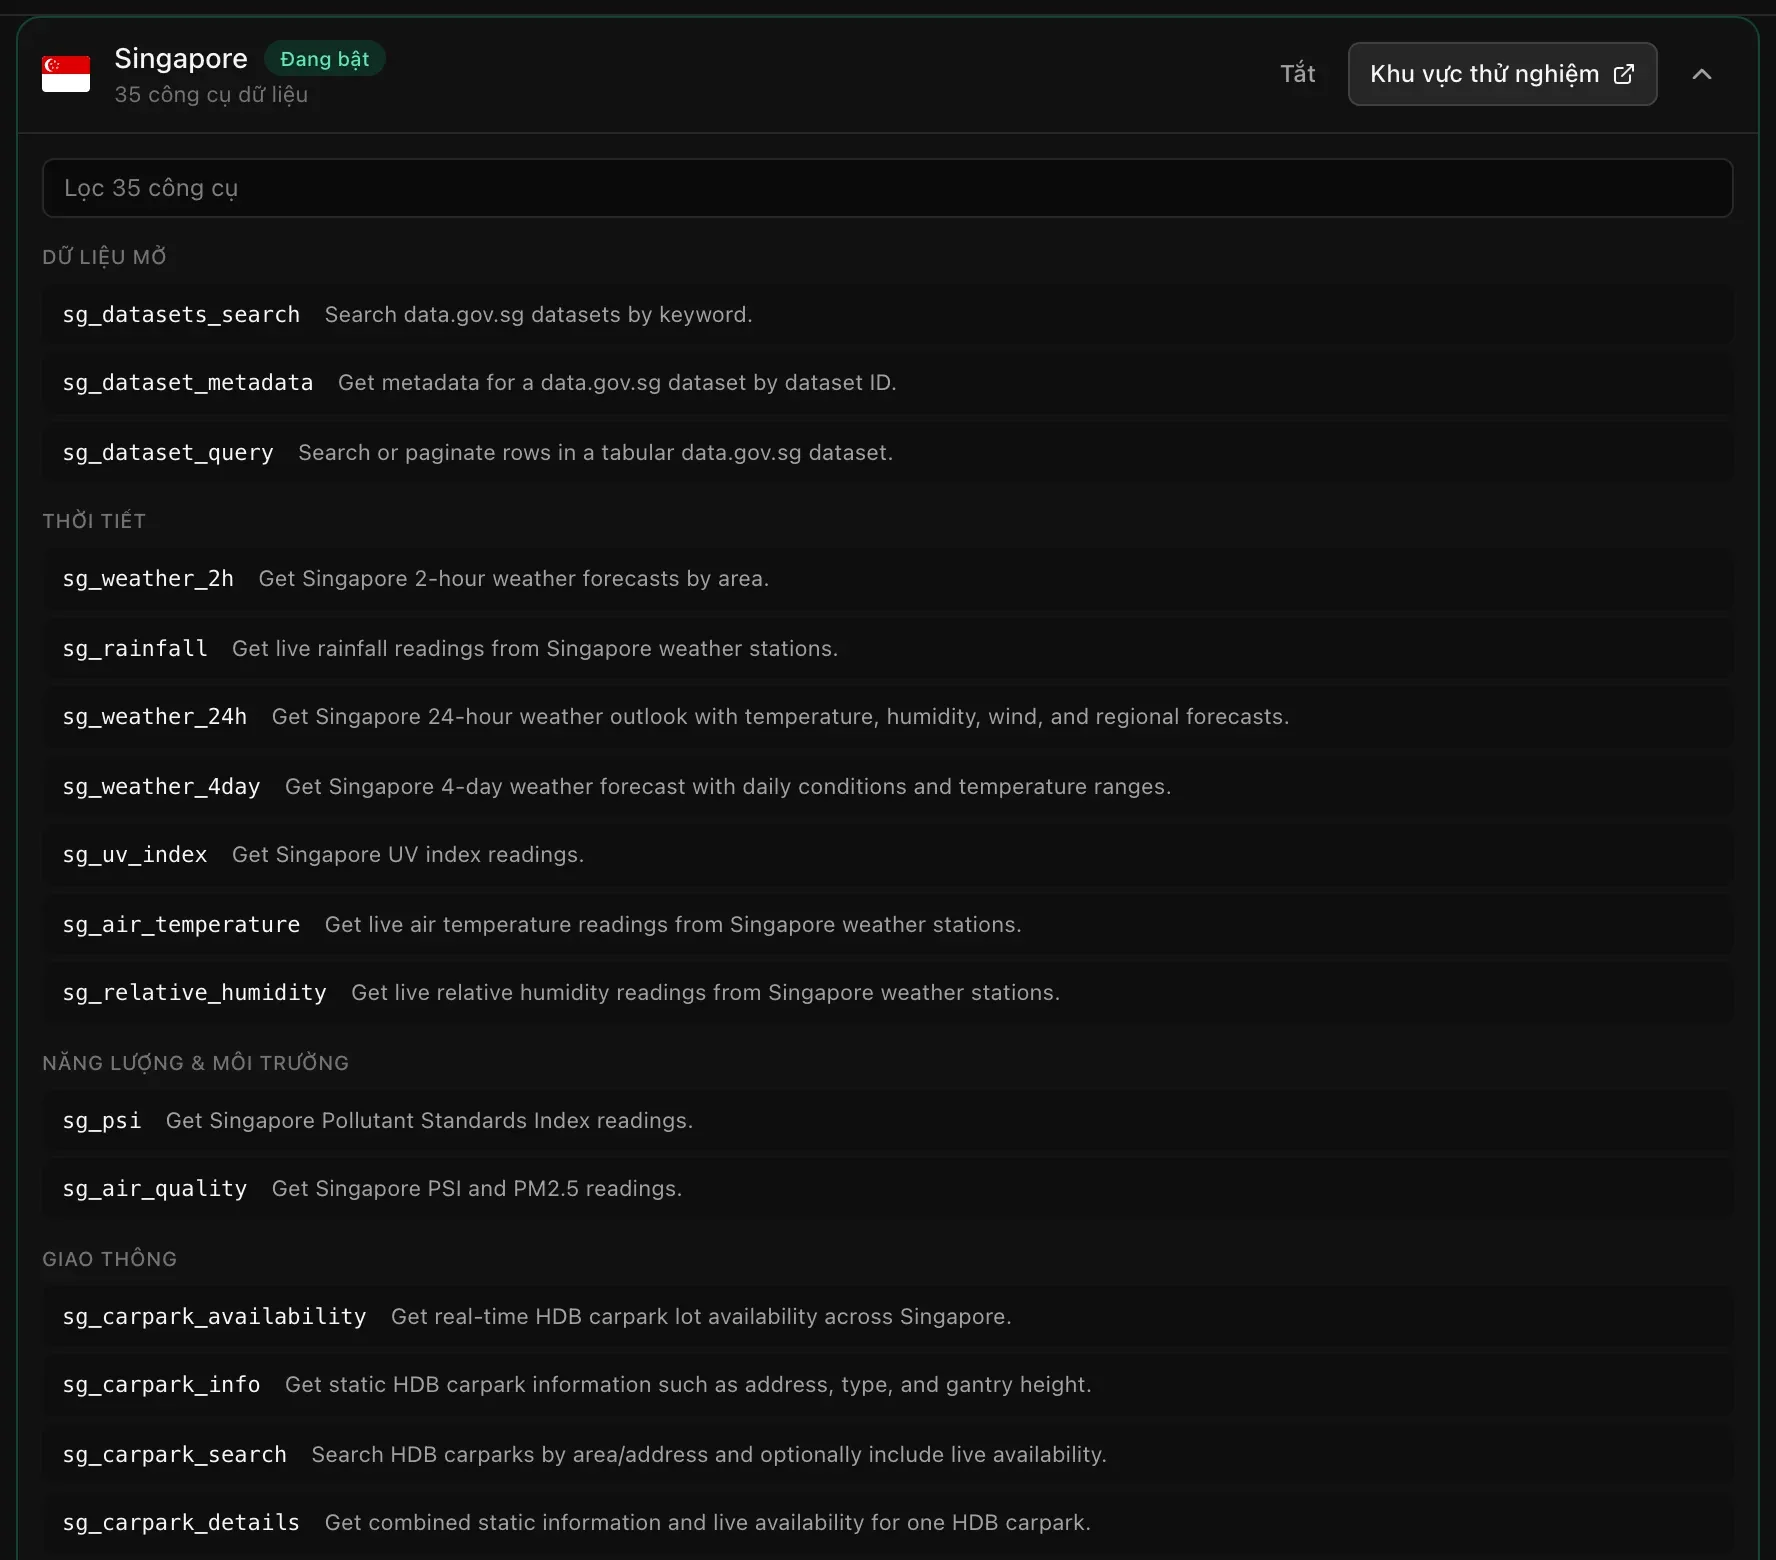This screenshot has height=1560, width=1776.
Task: Select the sg_dataset_query tool row
Action: tap(887, 453)
